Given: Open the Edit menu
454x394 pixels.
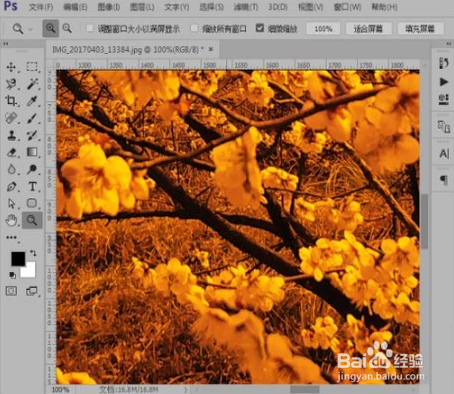Looking at the screenshot, I should click(75, 7).
